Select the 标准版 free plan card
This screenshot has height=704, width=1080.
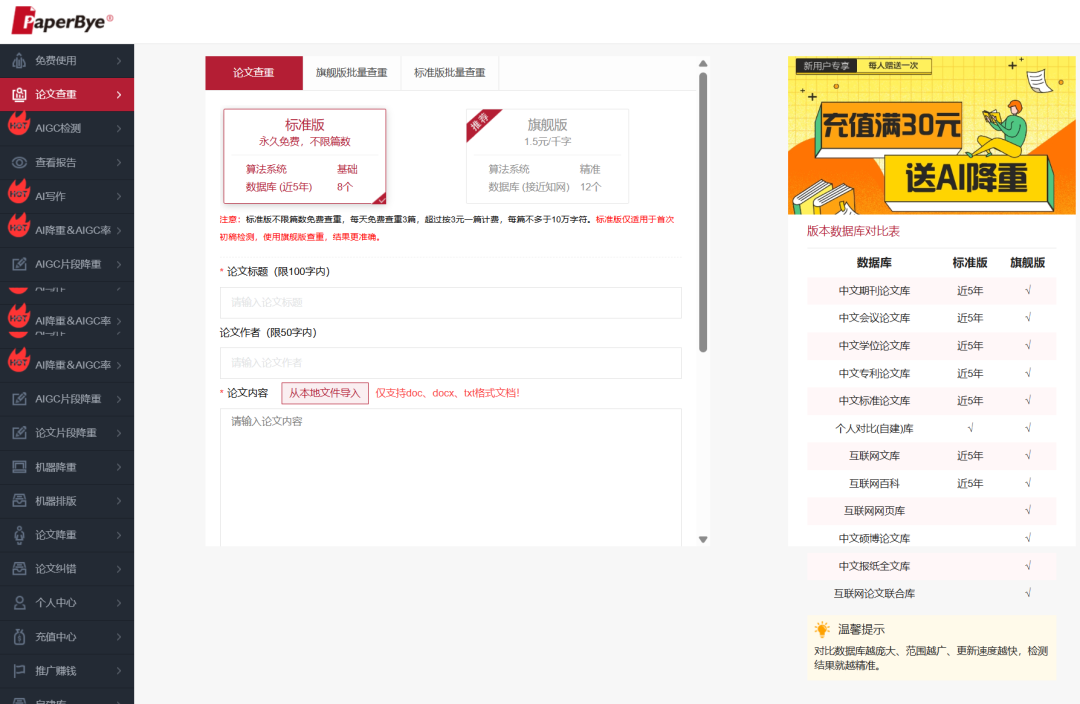(304, 155)
